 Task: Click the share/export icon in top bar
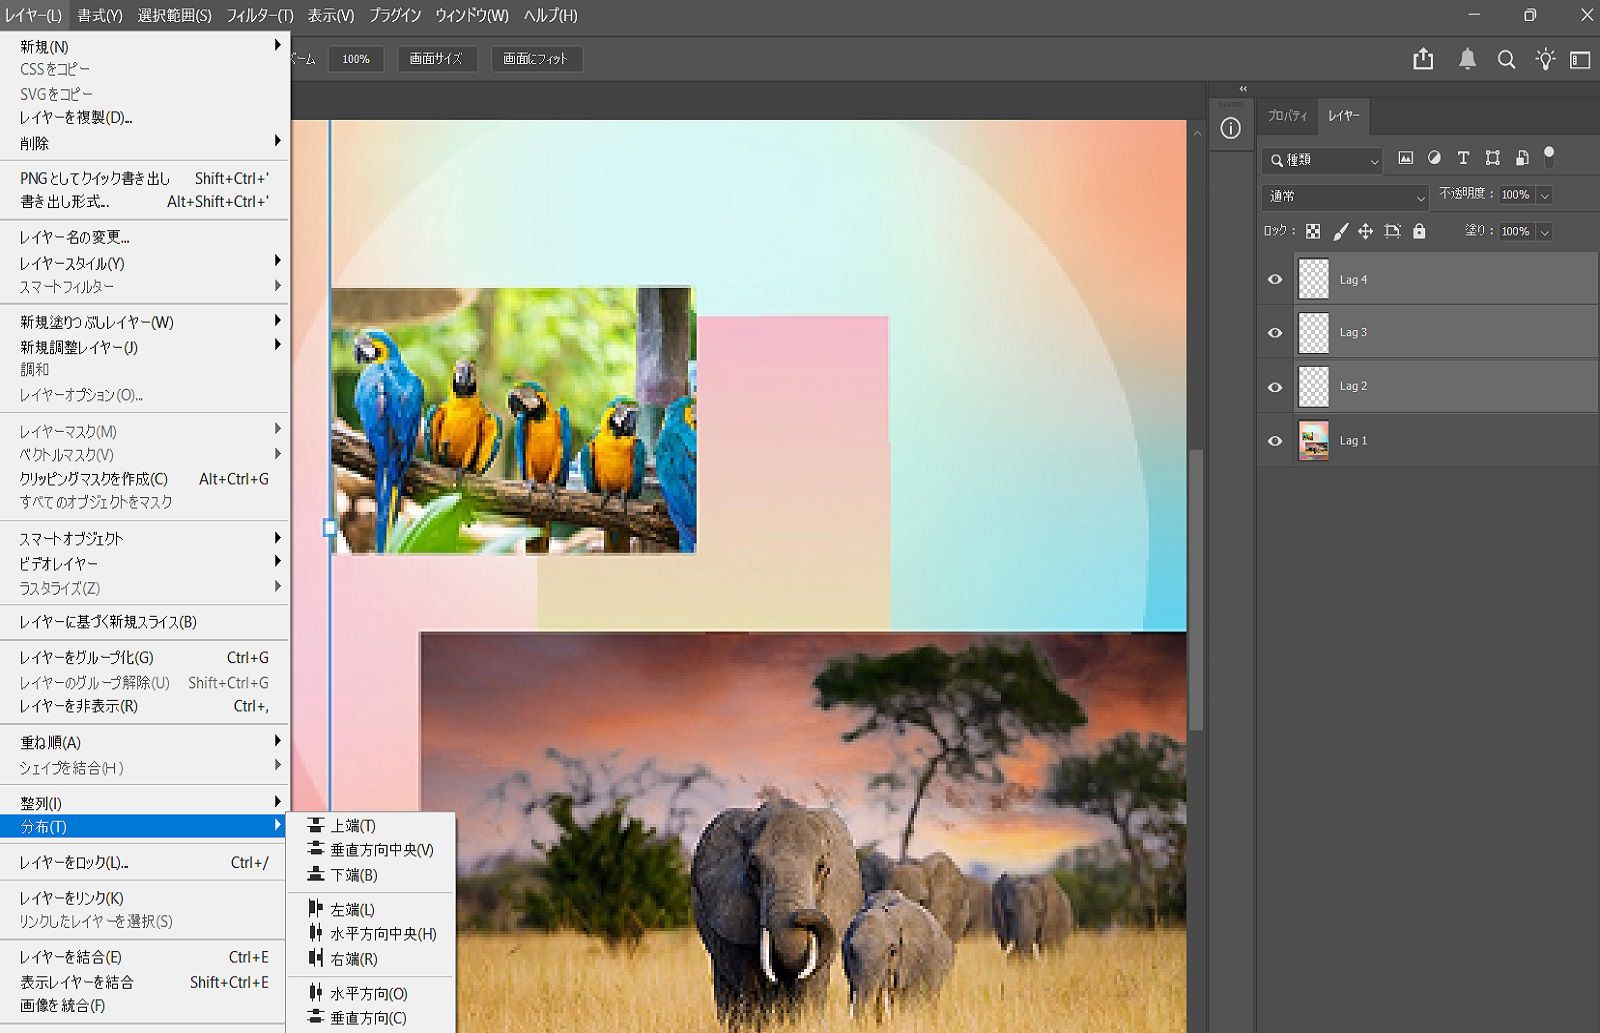1423,60
